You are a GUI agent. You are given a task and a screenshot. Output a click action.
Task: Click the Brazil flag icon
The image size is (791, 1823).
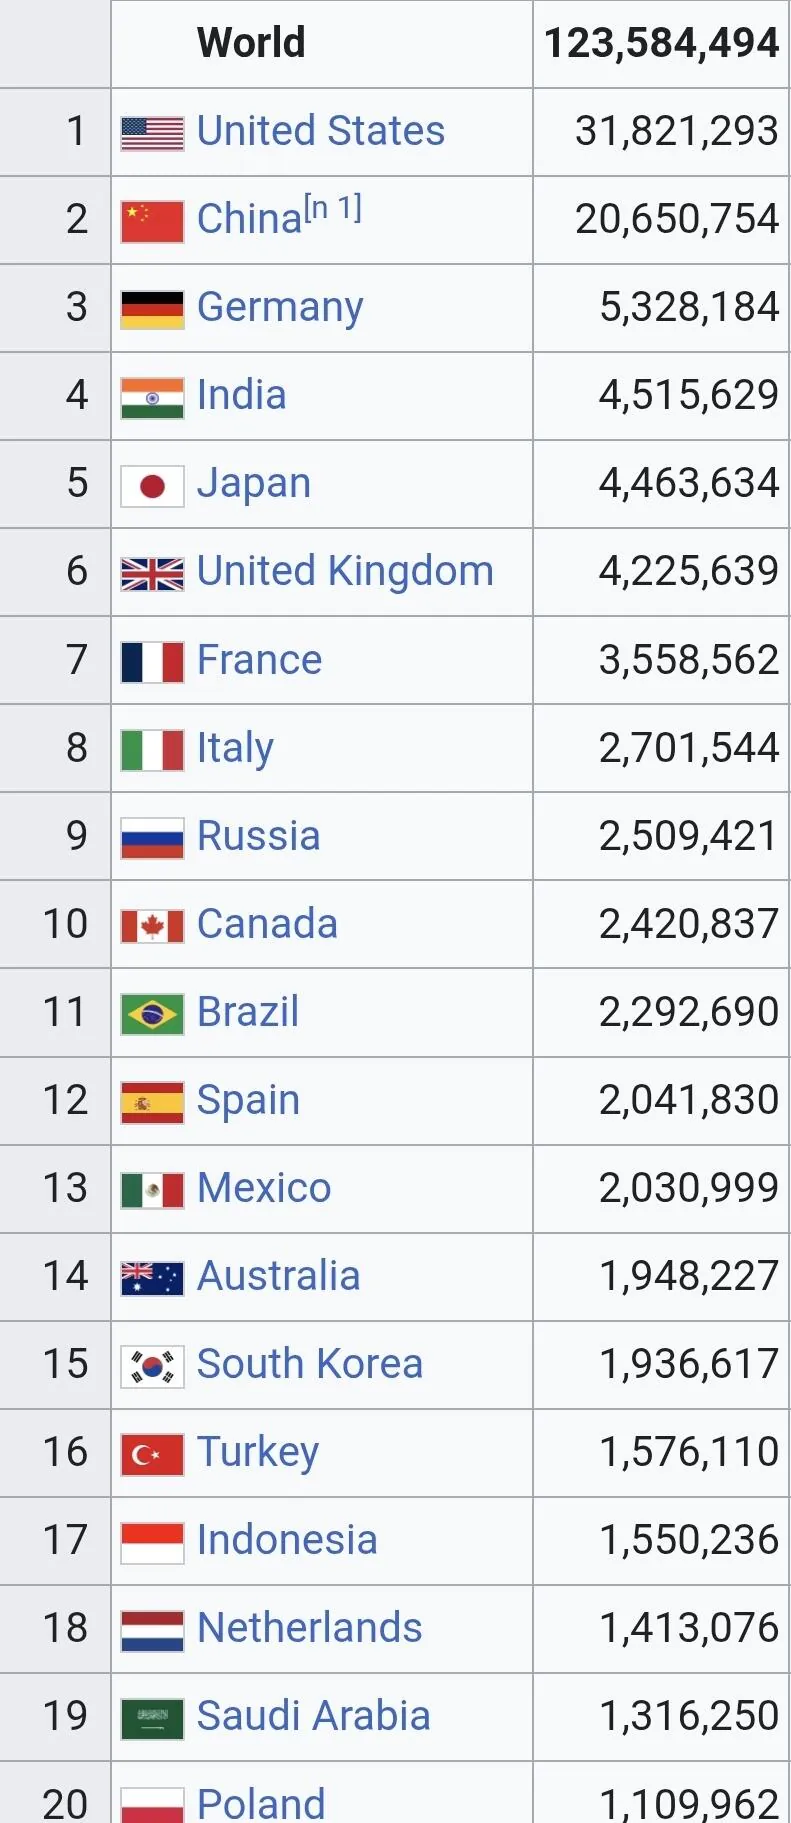pyautogui.click(x=152, y=1014)
